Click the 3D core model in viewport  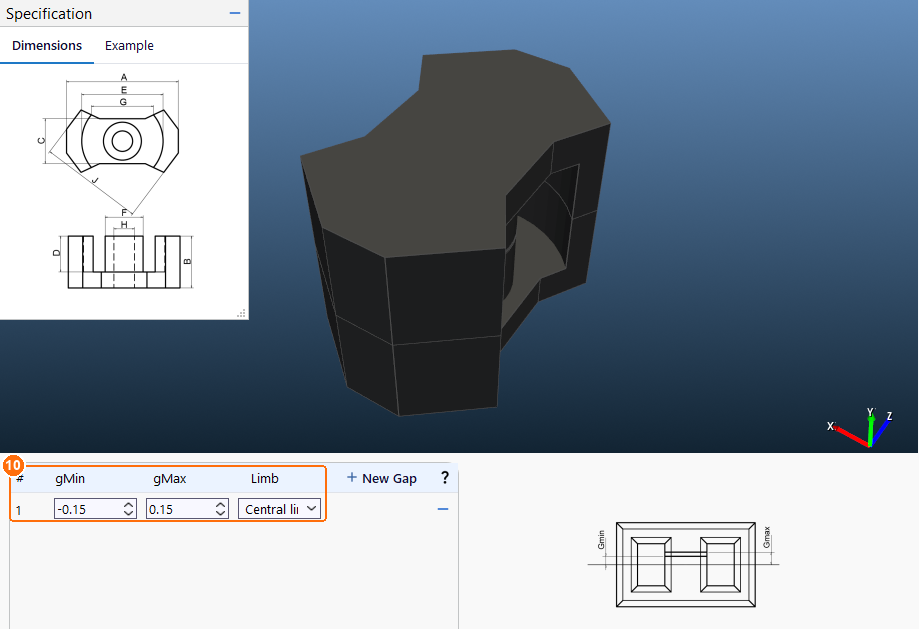[x=454, y=232]
